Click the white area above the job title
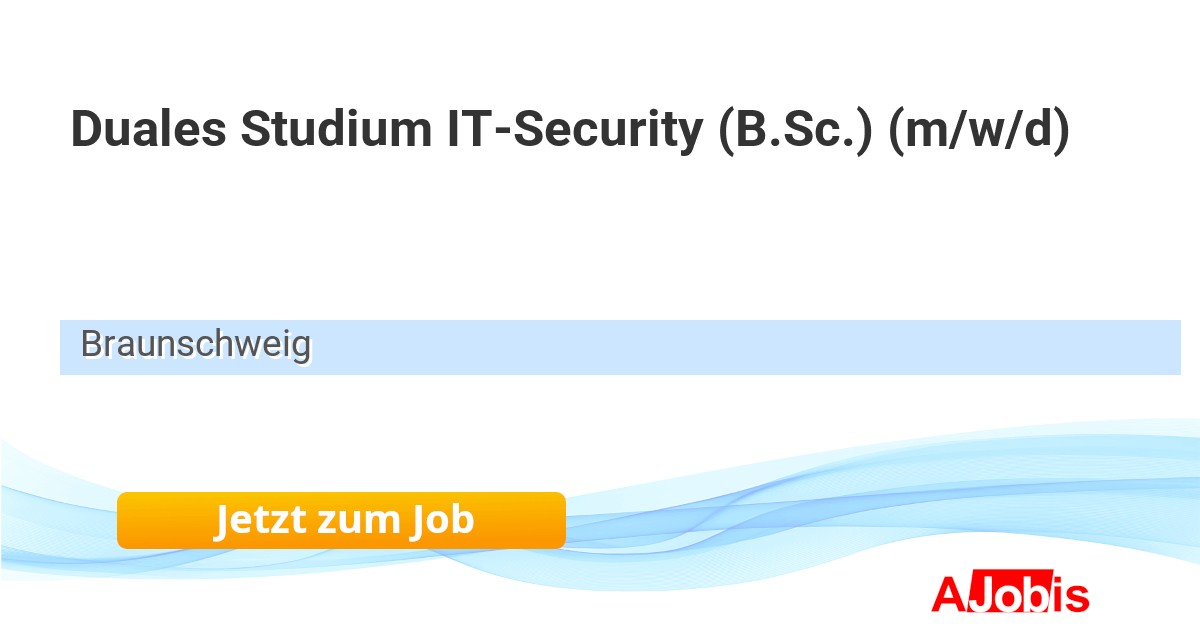The image size is (1200, 630). 600,50
